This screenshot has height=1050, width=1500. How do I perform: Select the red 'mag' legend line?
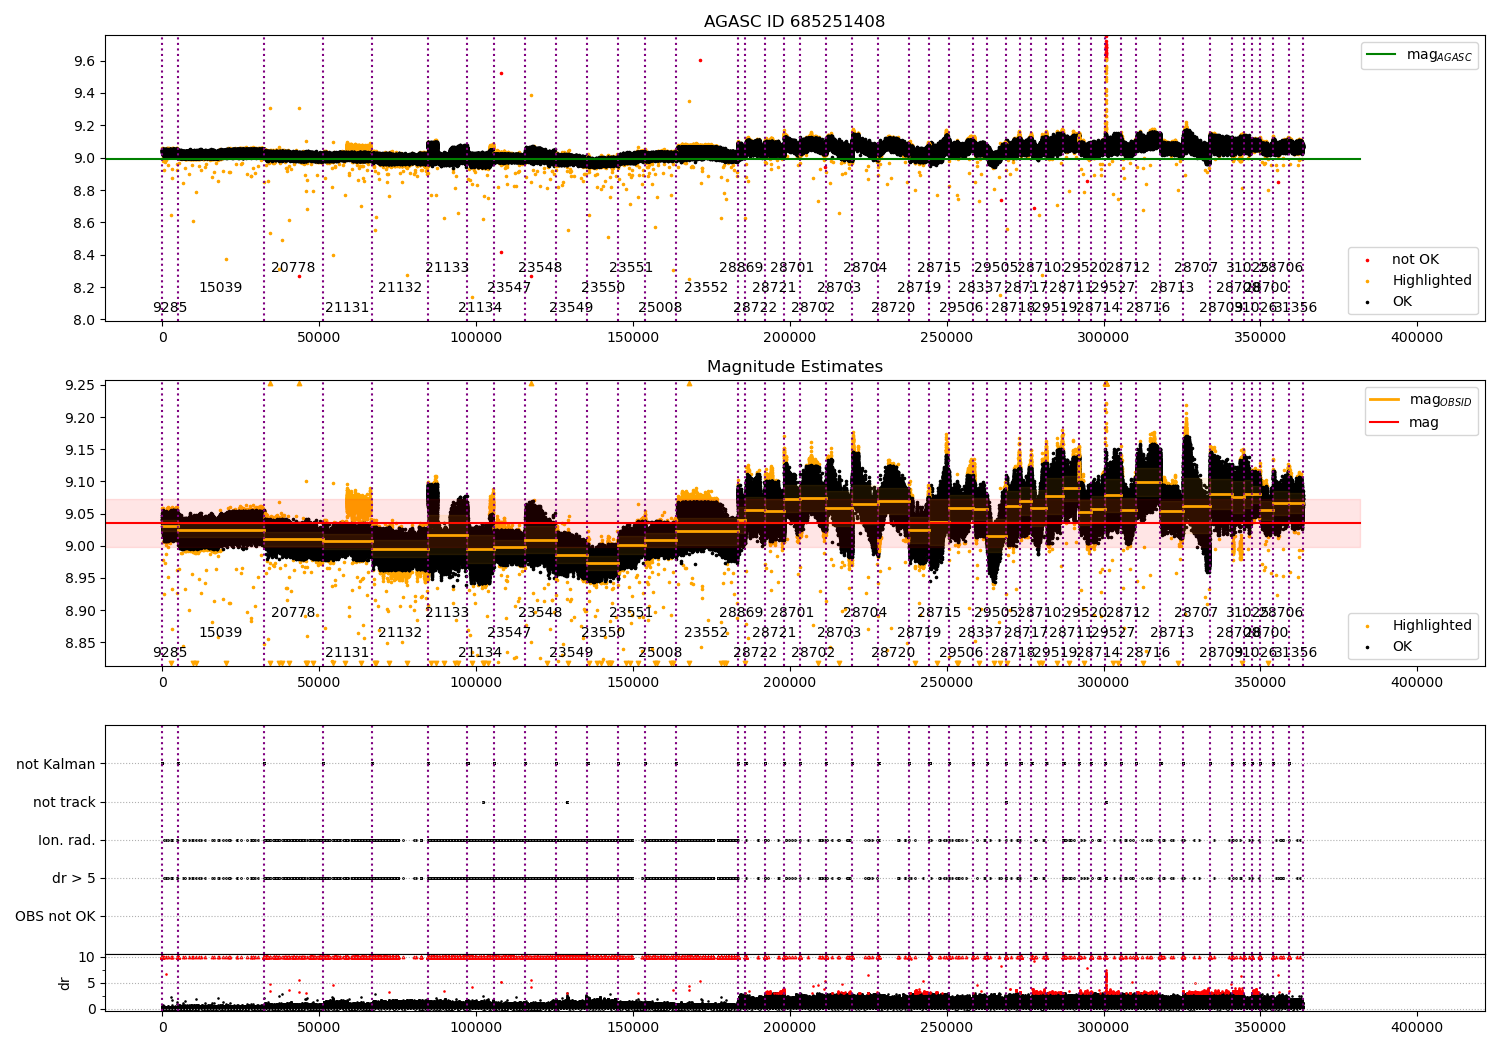1385,423
